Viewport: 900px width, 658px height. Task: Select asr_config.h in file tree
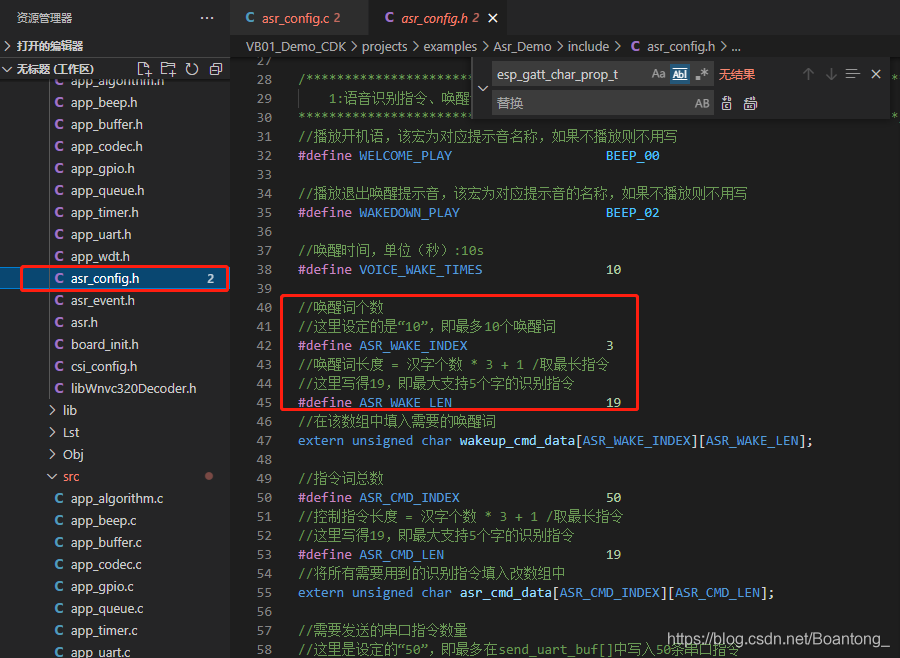tap(115, 278)
